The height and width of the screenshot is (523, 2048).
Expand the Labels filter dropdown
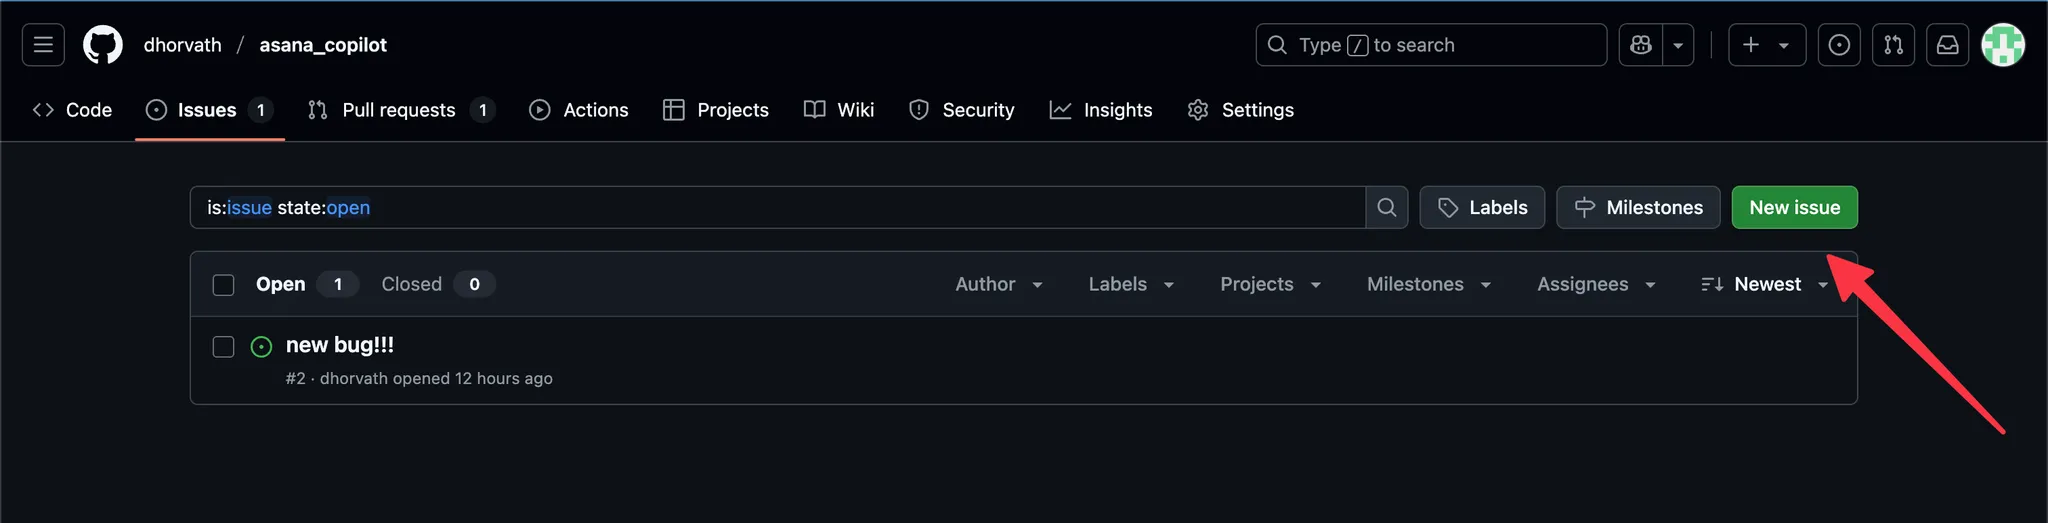tap(1131, 284)
